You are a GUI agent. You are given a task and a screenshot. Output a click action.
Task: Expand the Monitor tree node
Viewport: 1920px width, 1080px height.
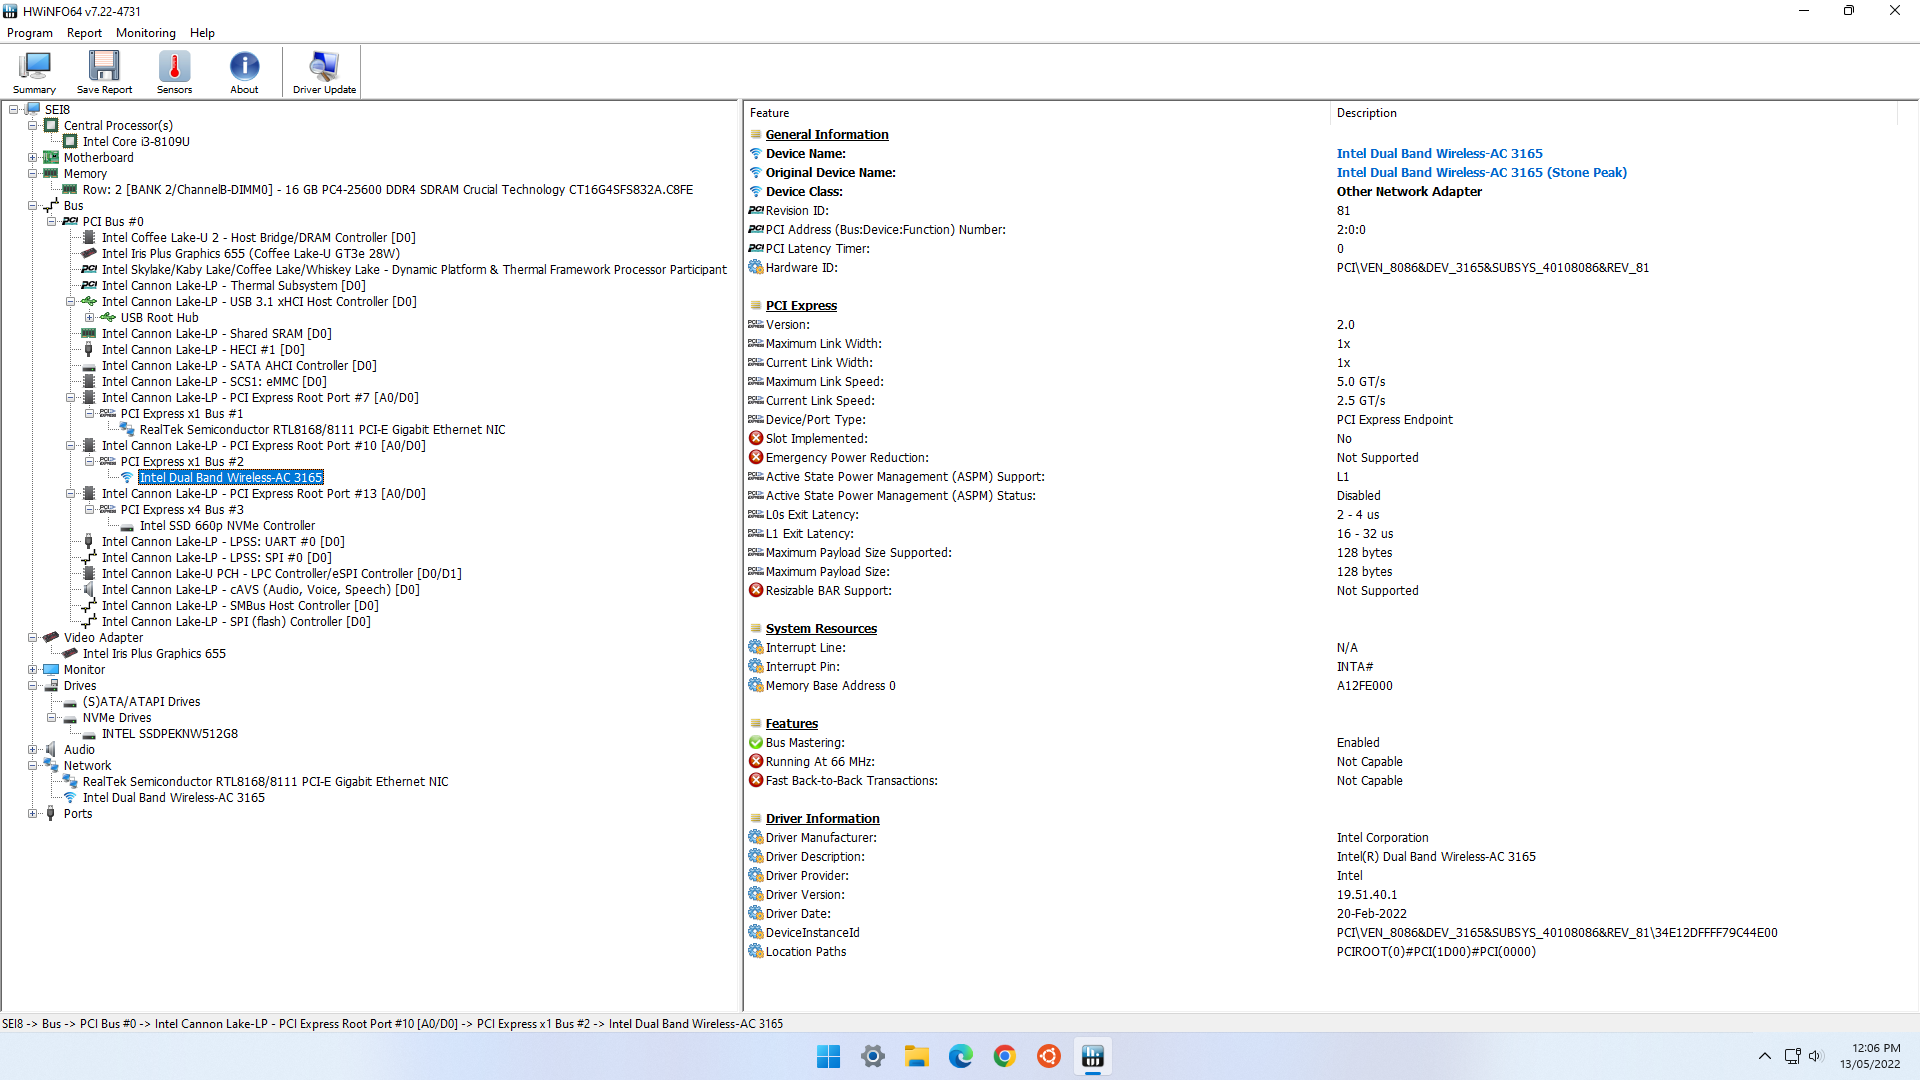(33, 670)
